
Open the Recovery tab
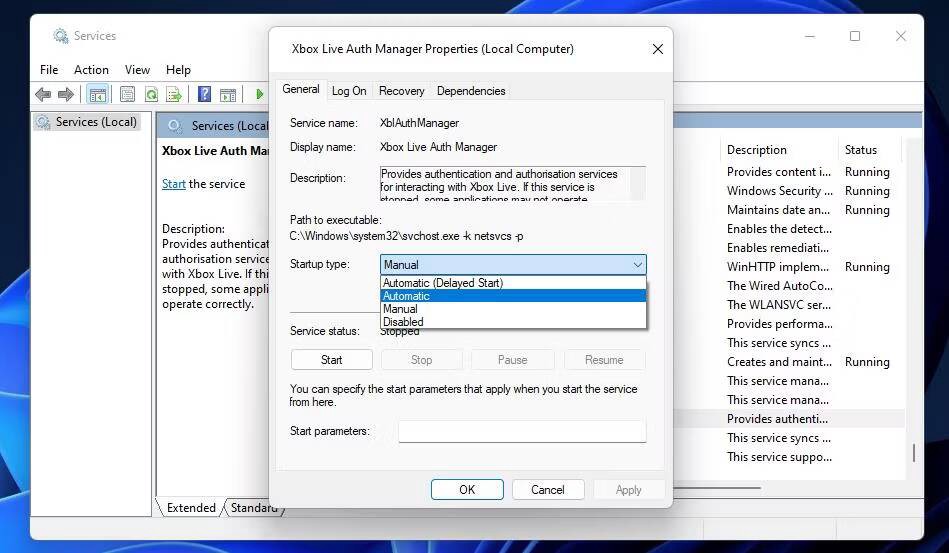pyautogui.click(x=401, y=91)
